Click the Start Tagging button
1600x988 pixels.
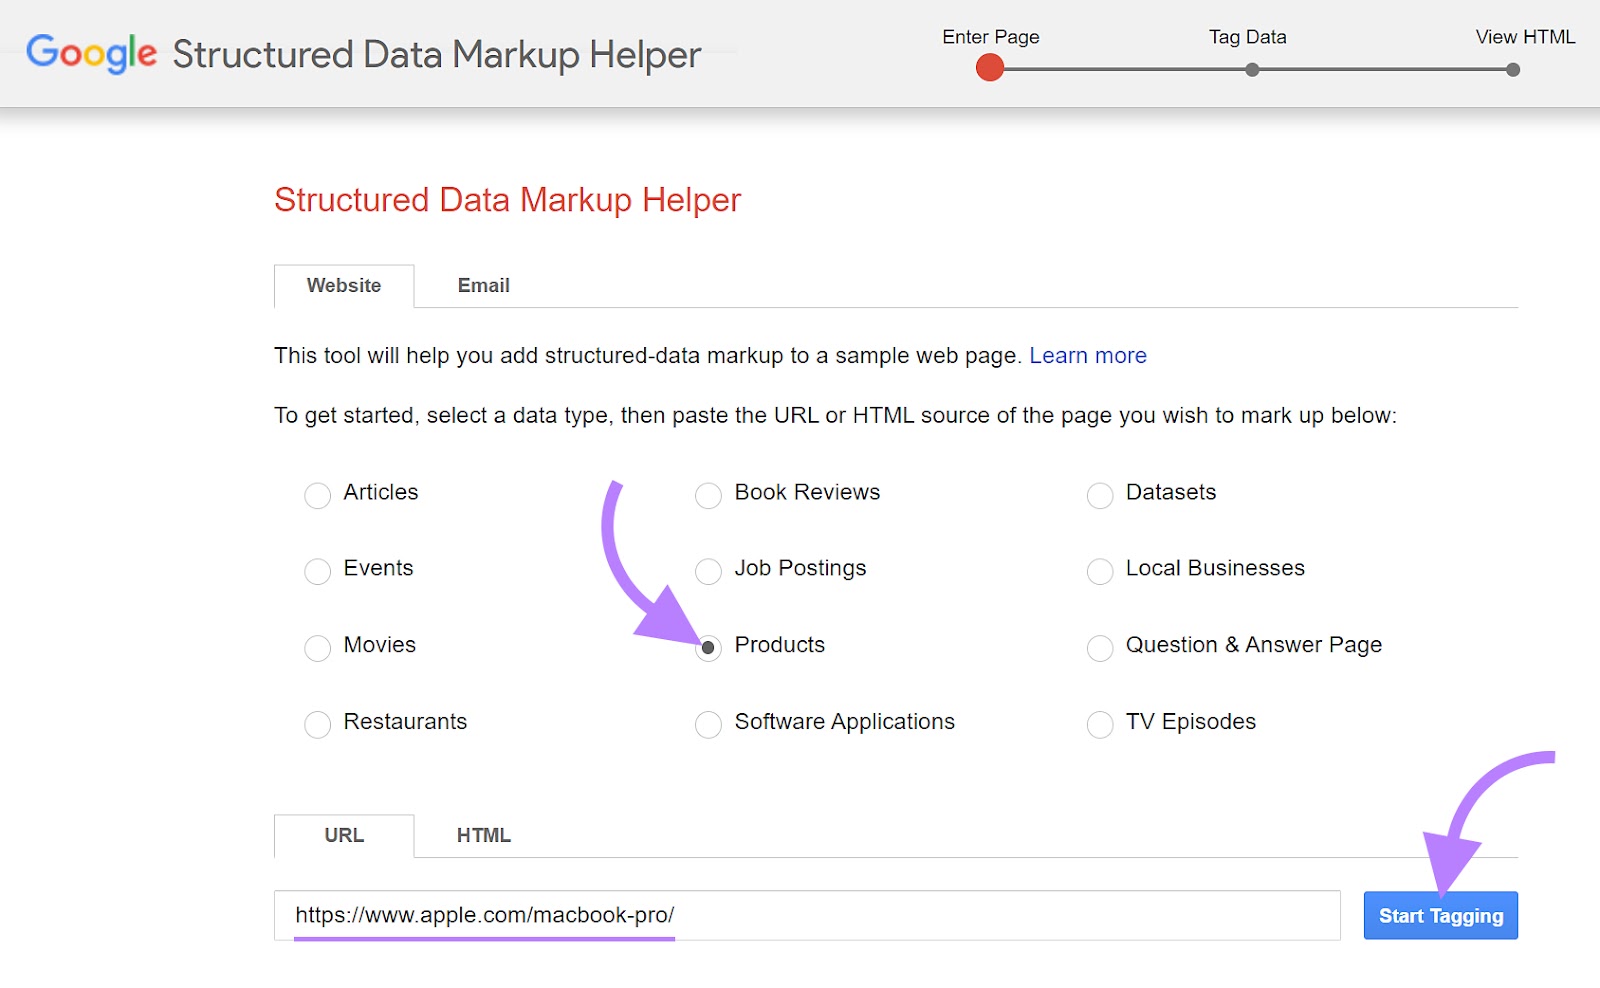click(1440, 914)
